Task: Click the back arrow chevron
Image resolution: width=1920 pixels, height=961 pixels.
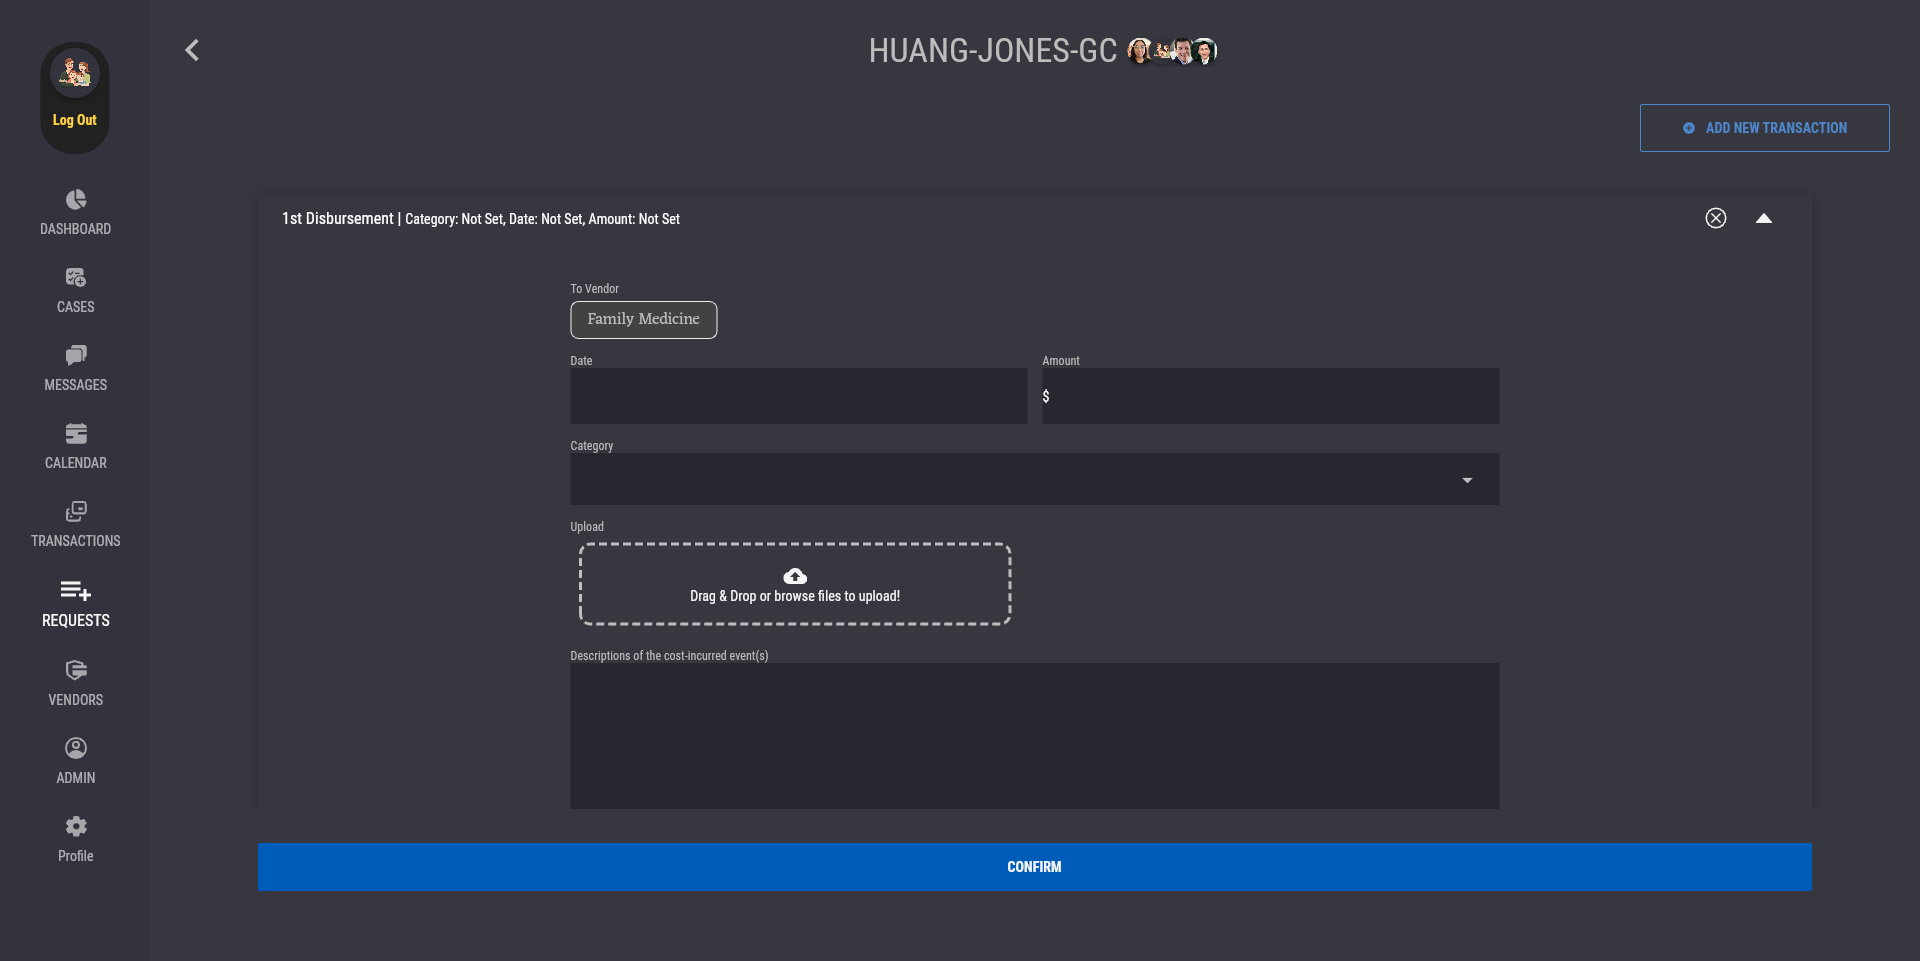Action: coord(192,50)
